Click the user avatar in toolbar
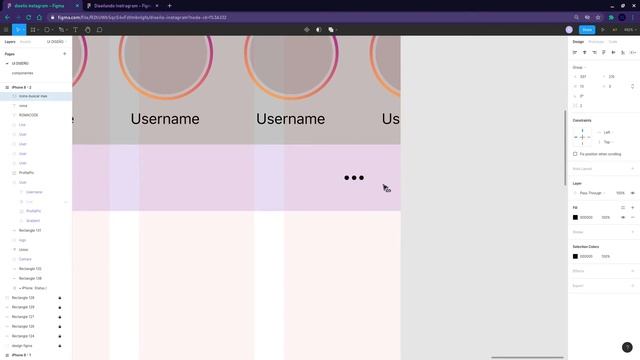This screenshot has height=360, width=640. pyautogui.click(x=569, y=30)
